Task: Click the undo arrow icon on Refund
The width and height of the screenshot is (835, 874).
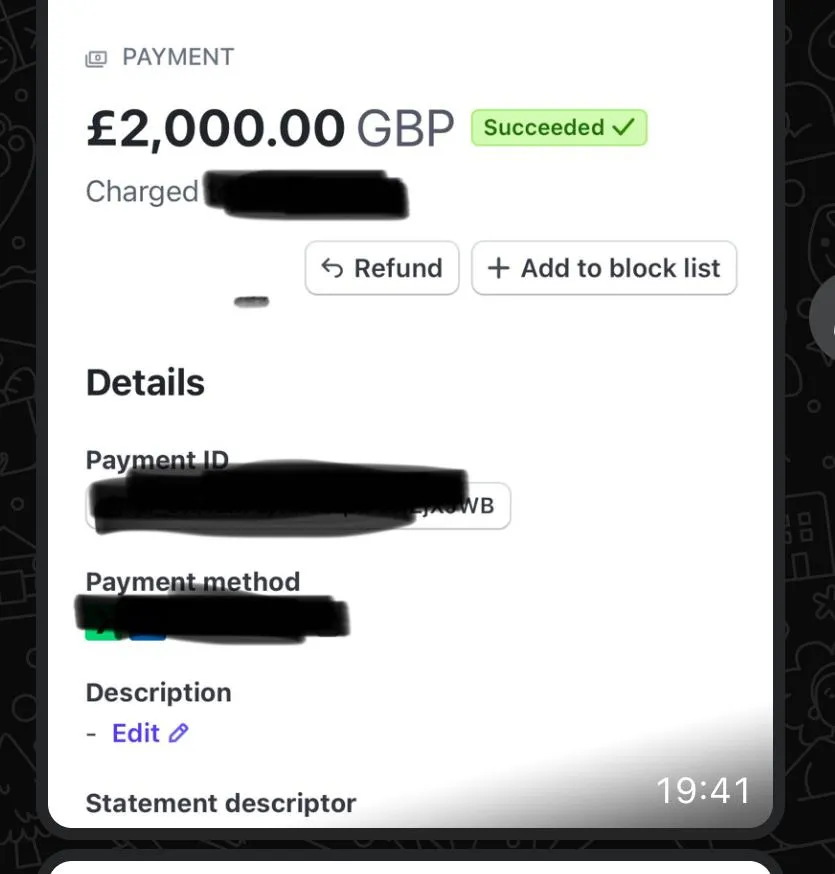Action: point(332,268)
